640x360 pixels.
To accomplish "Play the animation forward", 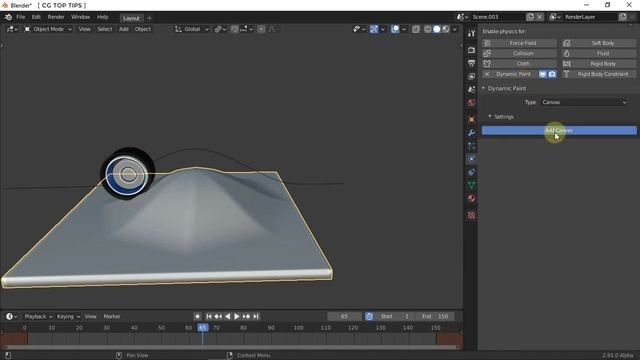I will (237, 316).
